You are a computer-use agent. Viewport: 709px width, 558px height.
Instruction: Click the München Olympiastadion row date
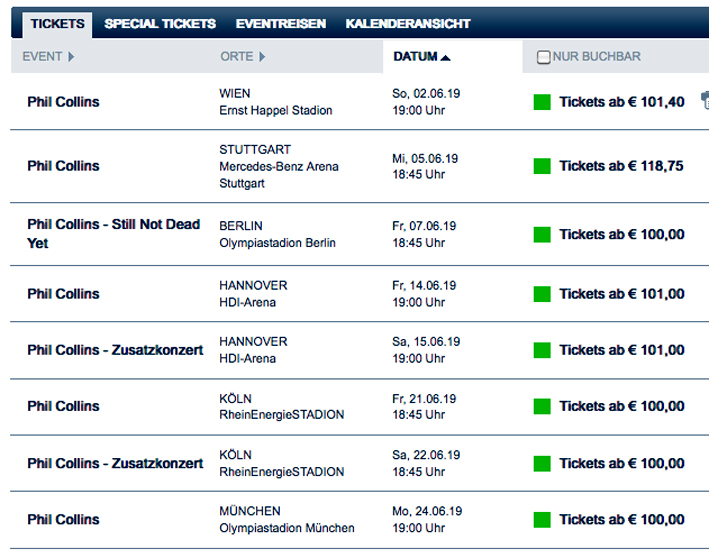427,520
